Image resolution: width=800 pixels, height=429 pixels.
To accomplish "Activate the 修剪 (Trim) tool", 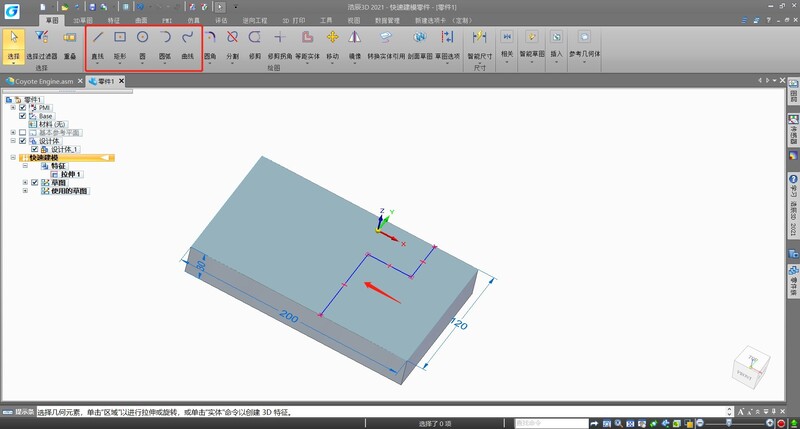I will click(x=255, y=44).
